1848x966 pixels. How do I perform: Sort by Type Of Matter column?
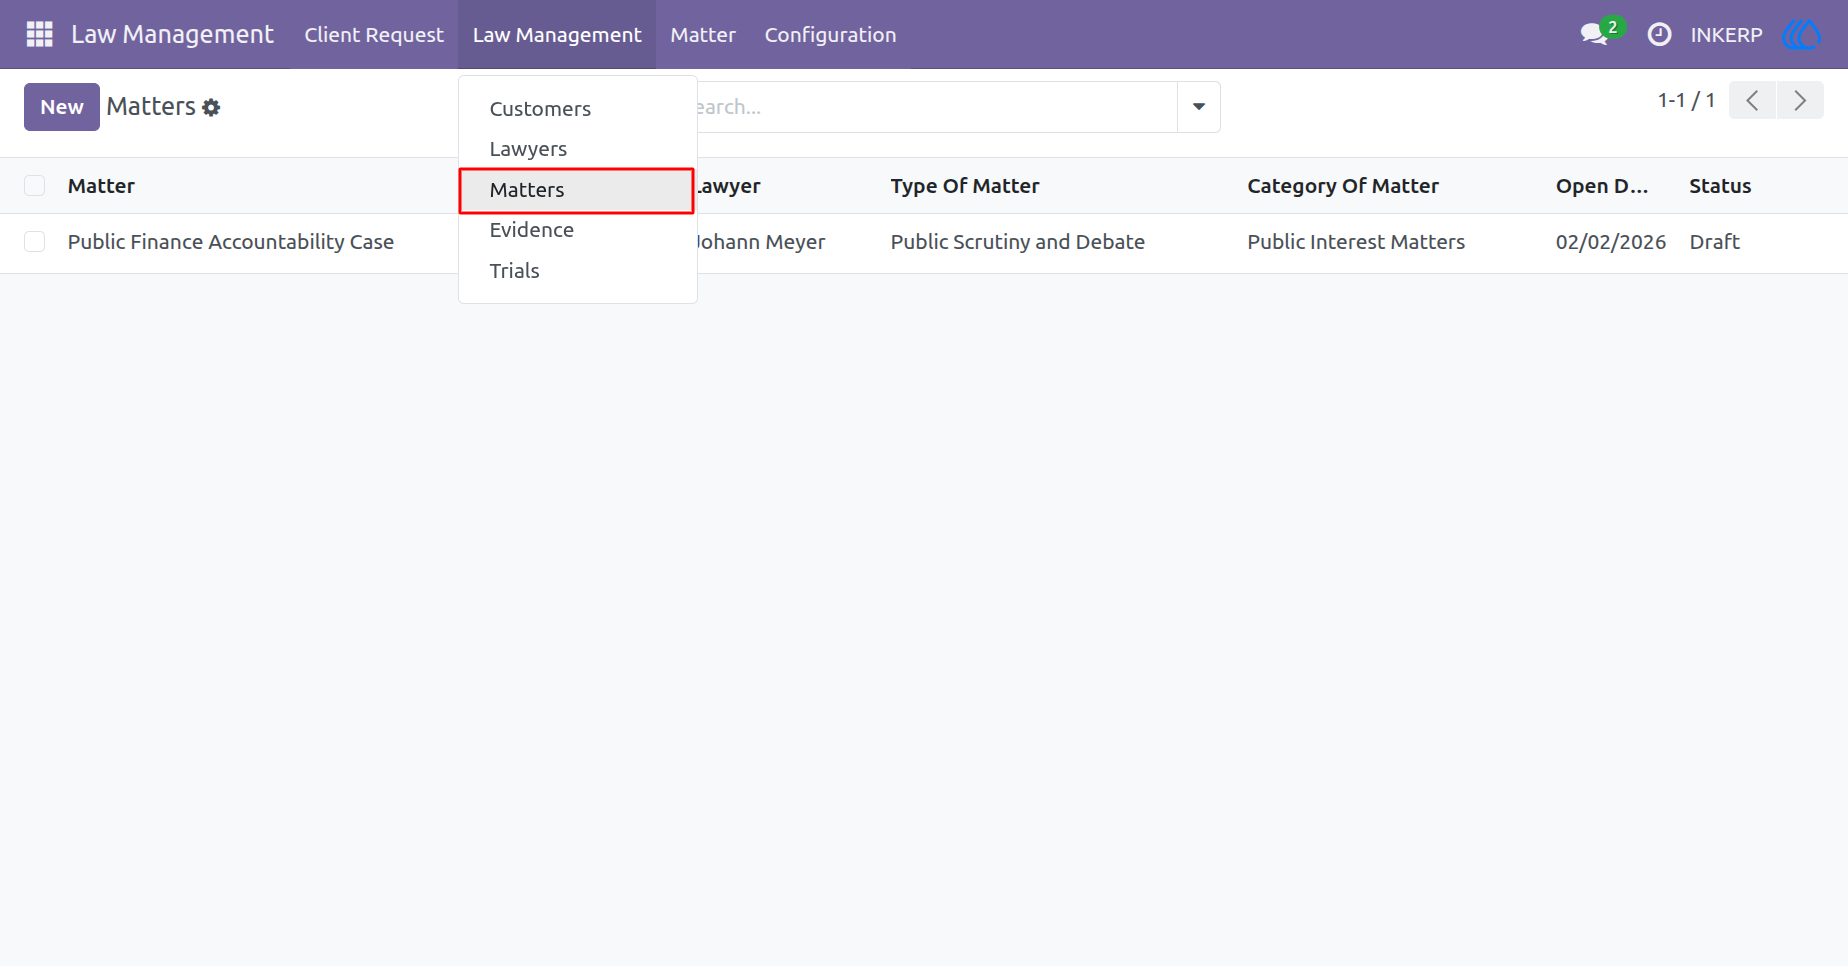click(x=965, y=186)
